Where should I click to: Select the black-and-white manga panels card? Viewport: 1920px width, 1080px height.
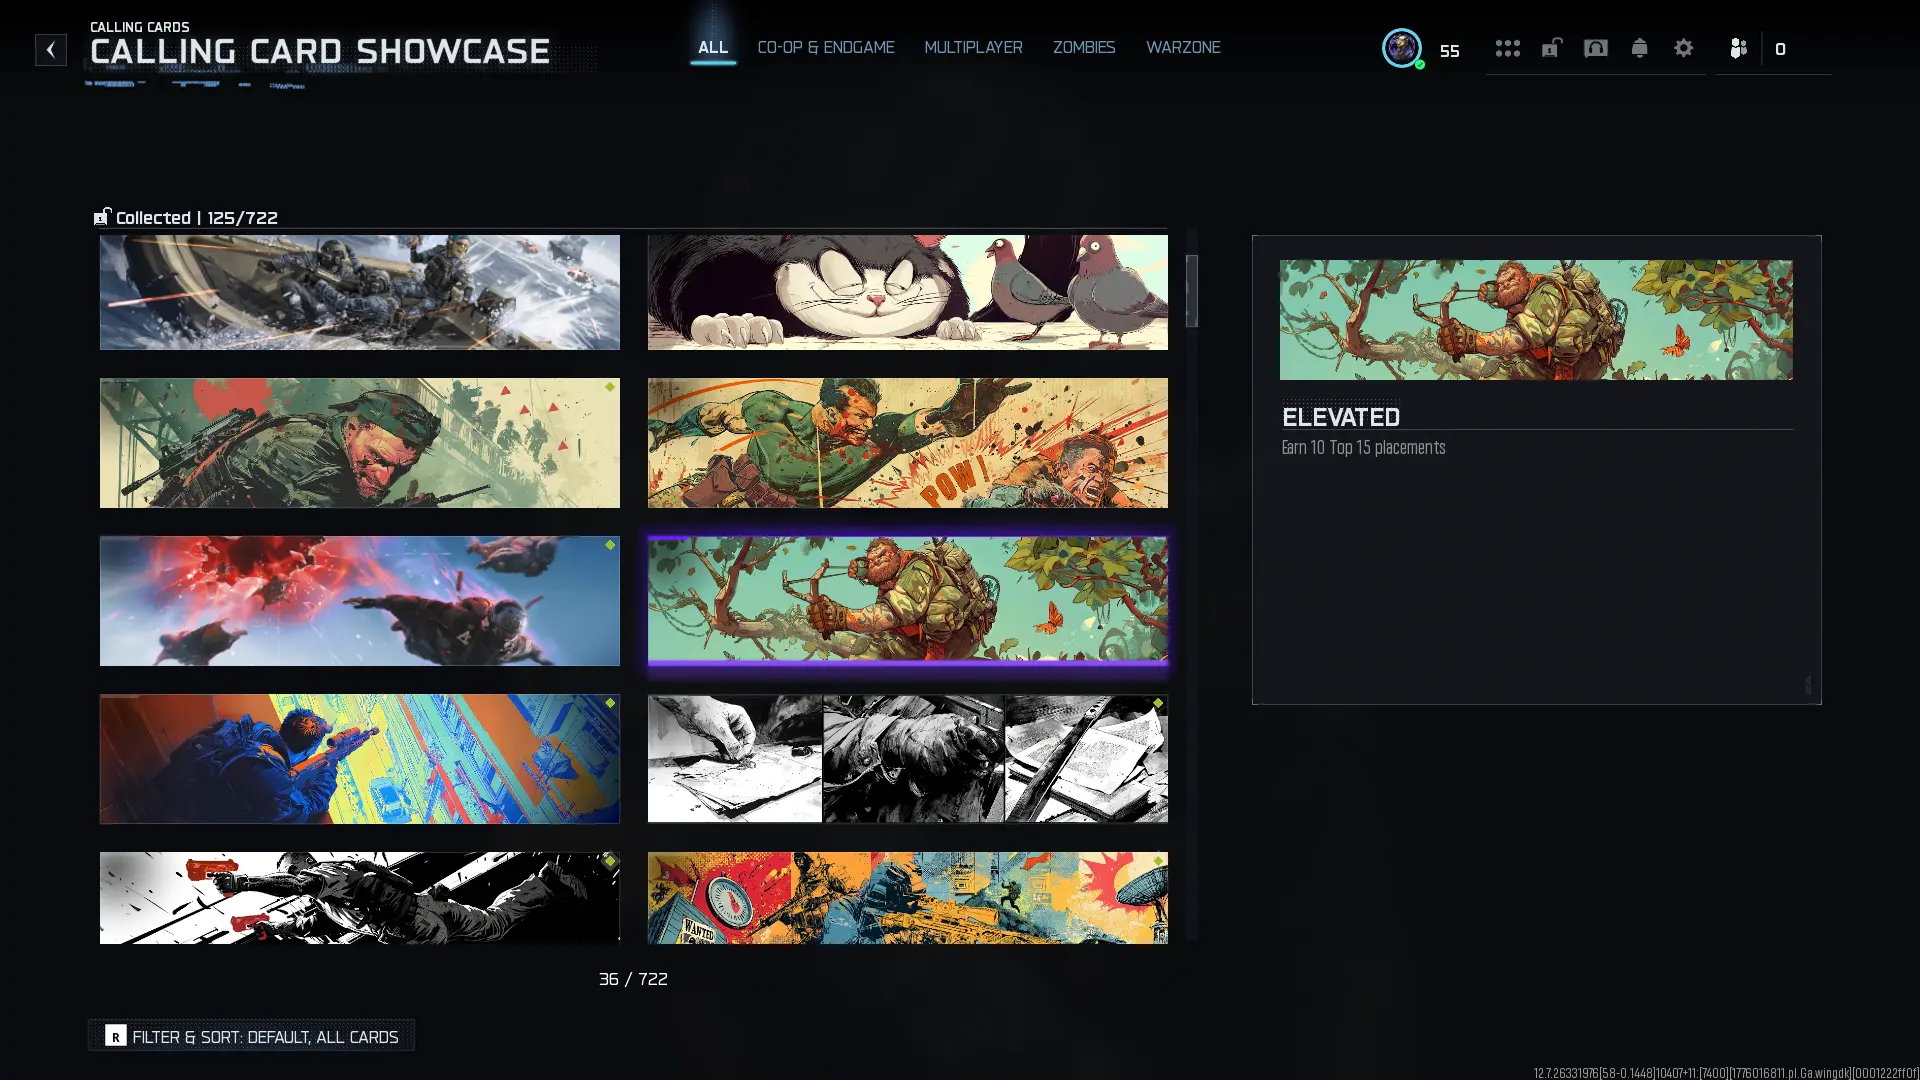[x=907, y=758]
